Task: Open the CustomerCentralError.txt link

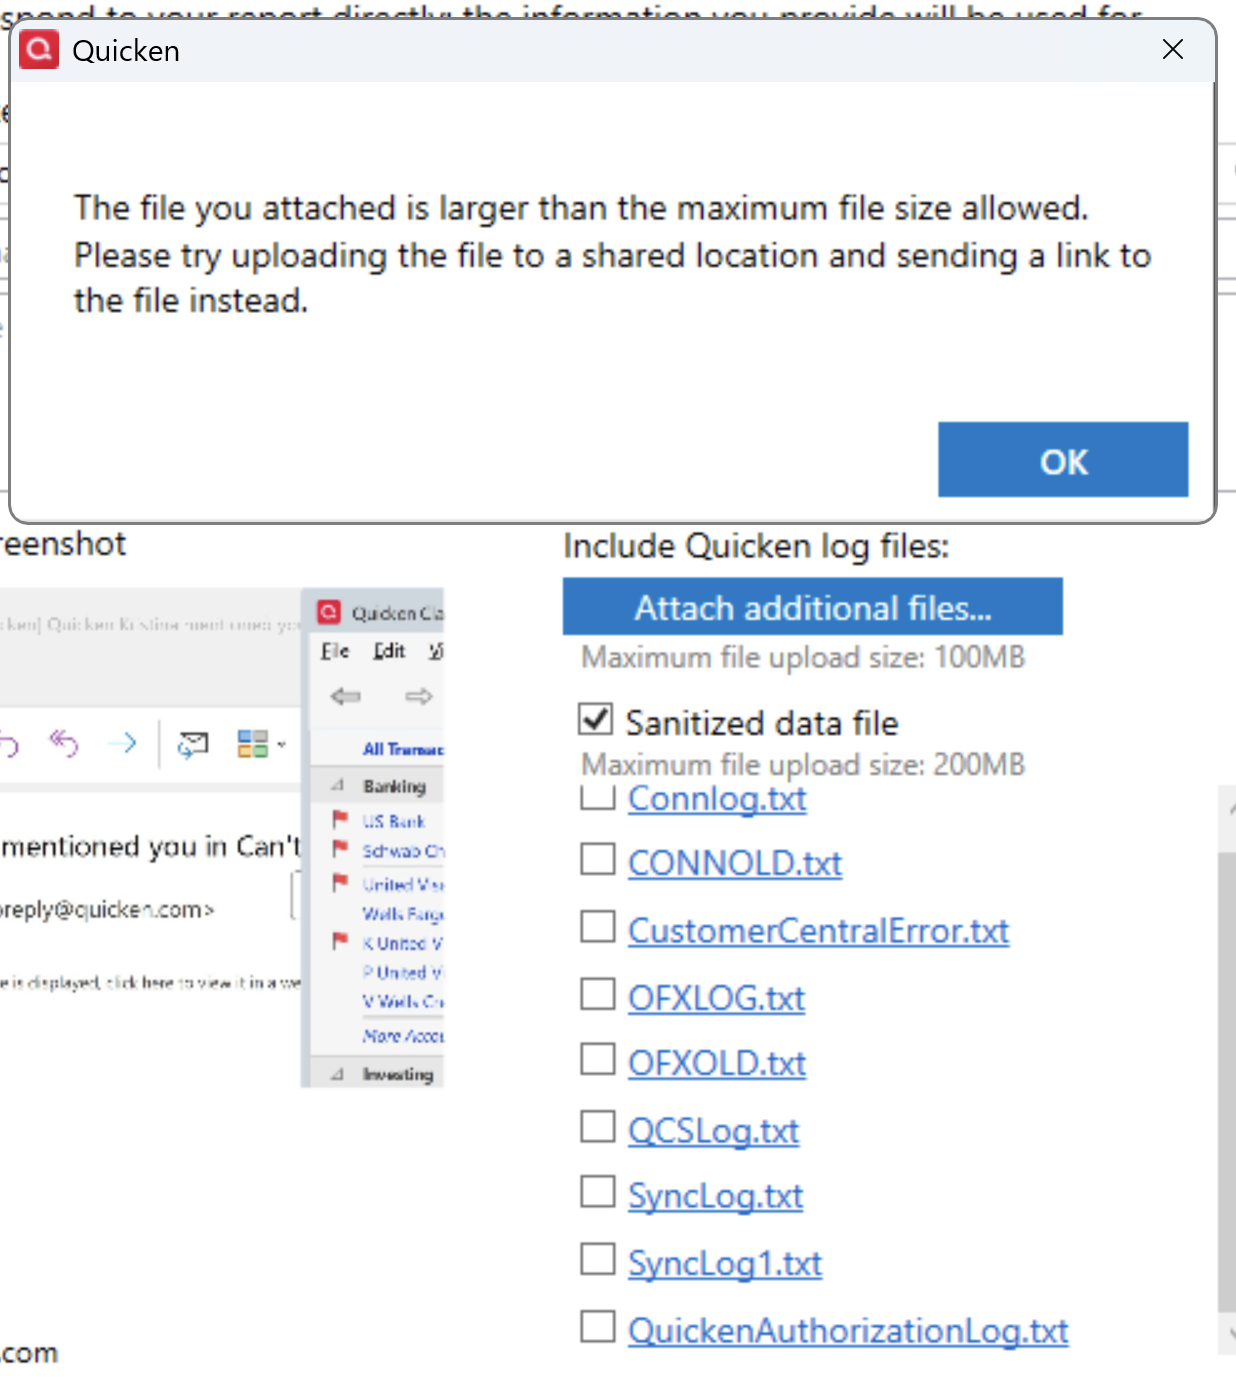Action: point(818,931)
